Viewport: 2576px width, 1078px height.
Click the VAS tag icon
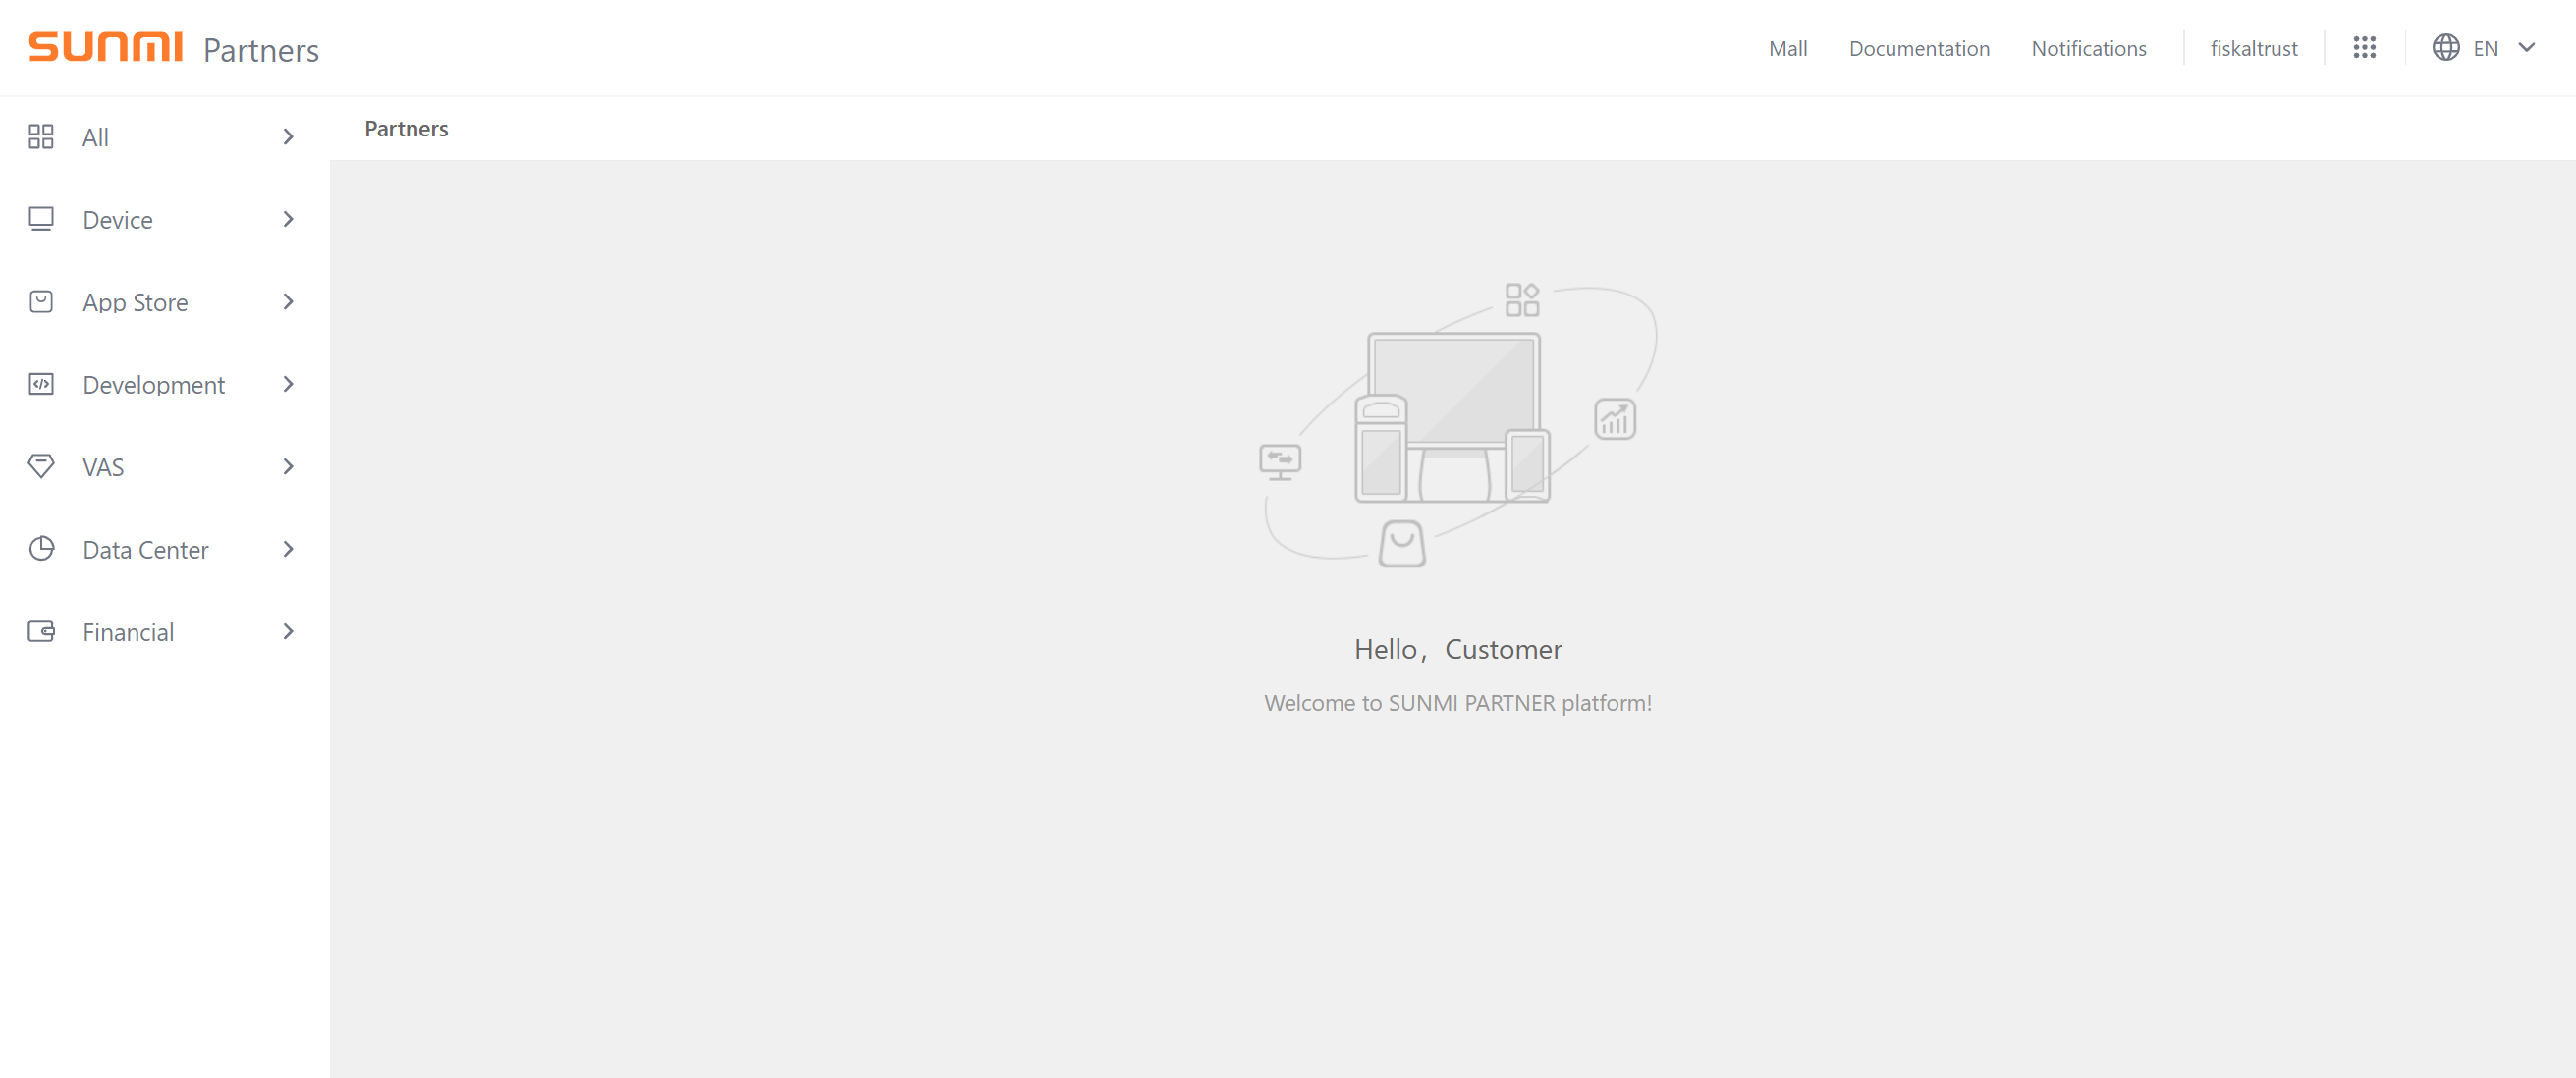click(41, 466)
